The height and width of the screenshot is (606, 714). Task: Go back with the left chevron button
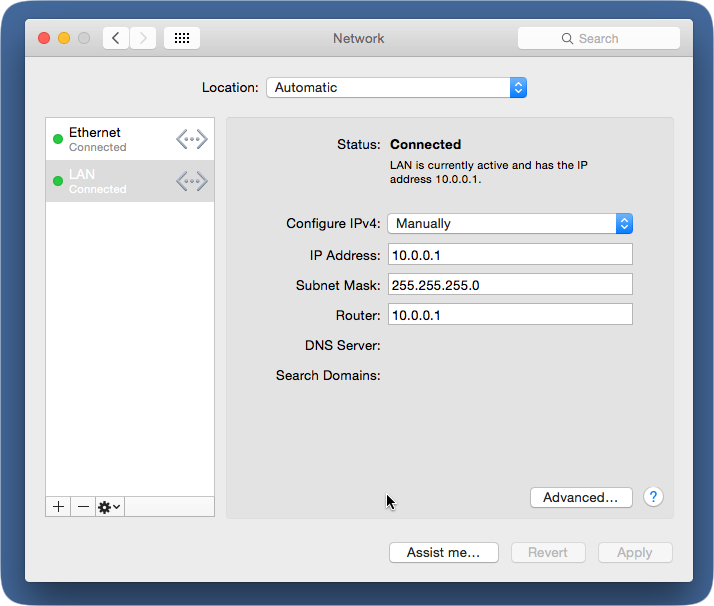(116, 38)
